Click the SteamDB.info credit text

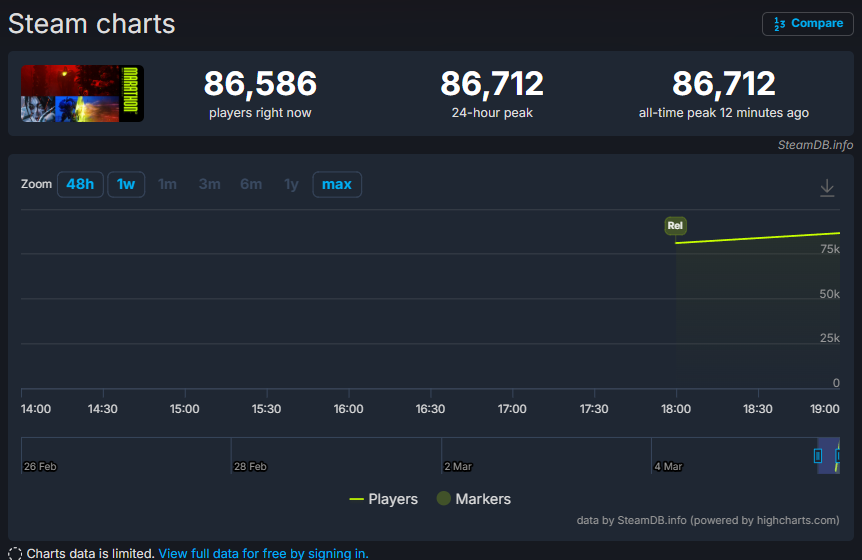(x=815, y=145)
